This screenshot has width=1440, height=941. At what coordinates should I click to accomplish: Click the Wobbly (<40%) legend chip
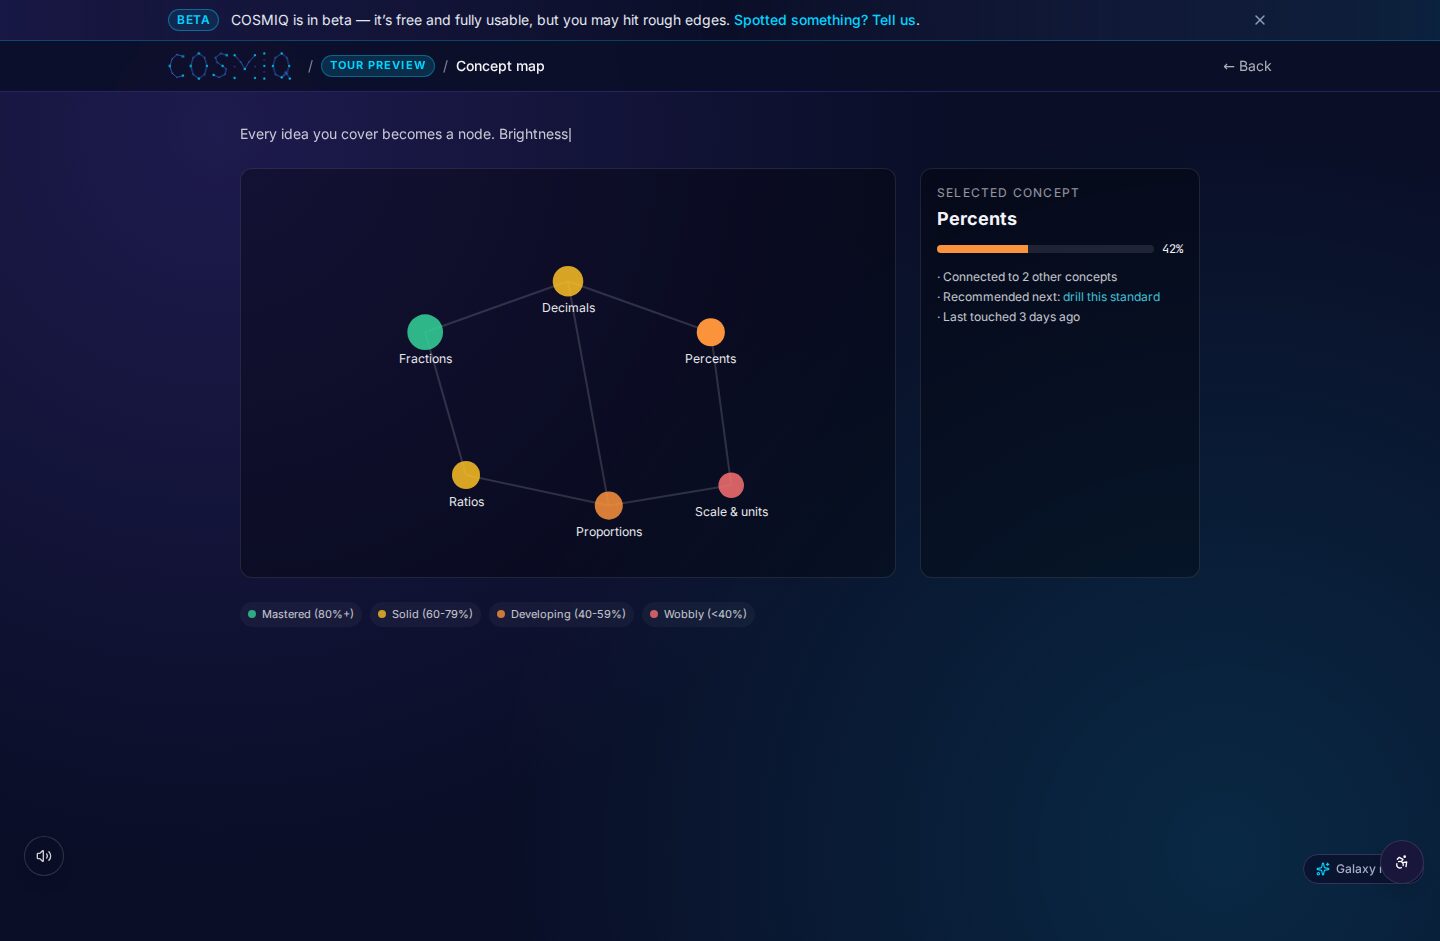698,614
